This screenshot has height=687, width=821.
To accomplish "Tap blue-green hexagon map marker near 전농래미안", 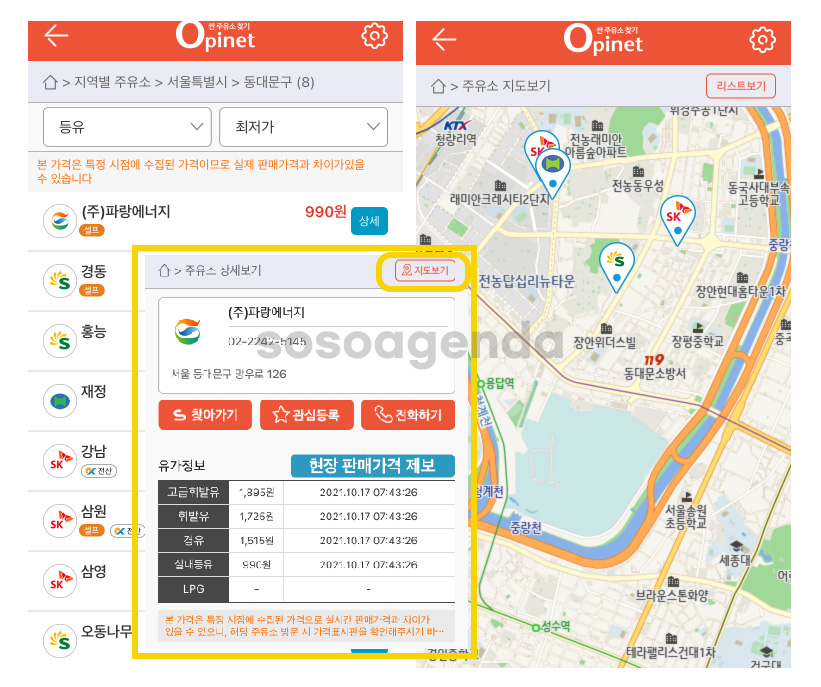I will [x=553, y=173].
